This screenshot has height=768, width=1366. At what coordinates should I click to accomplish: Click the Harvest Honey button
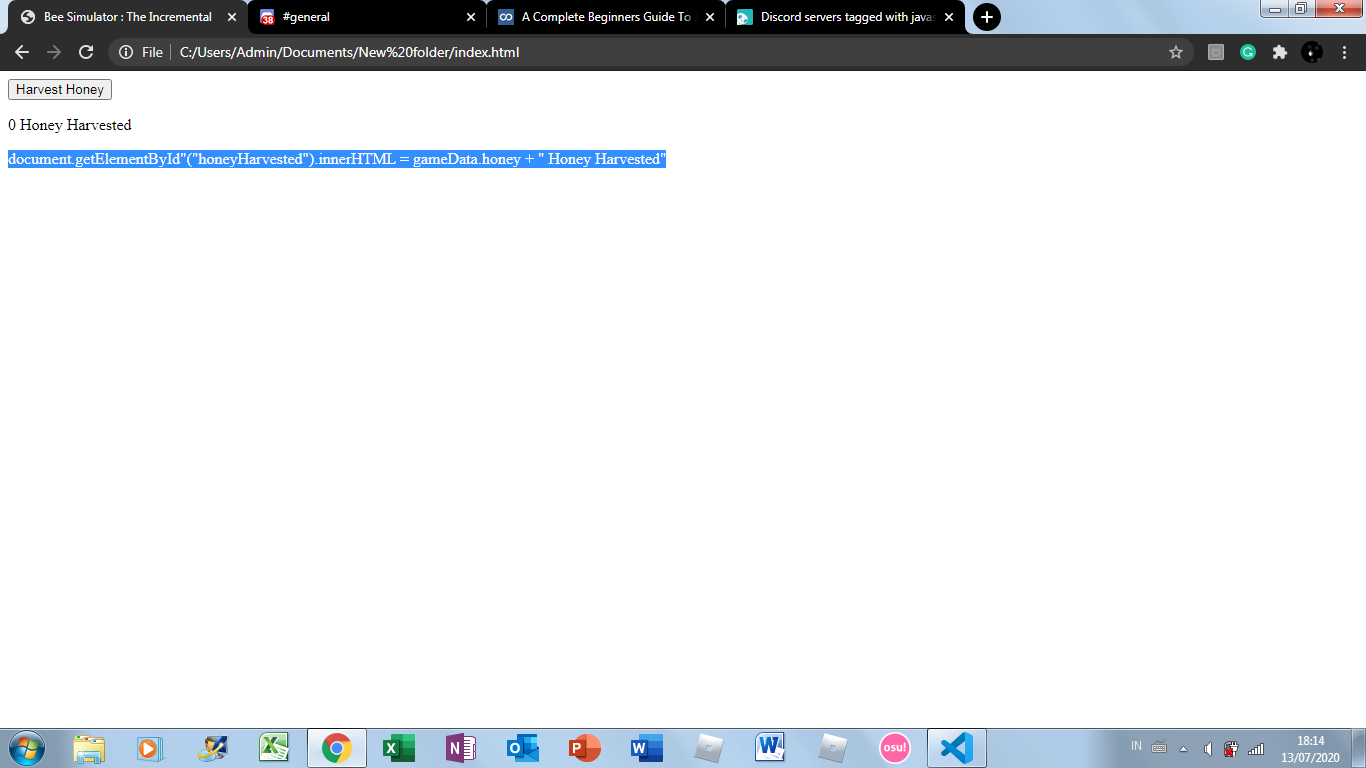tap(60, 90)
